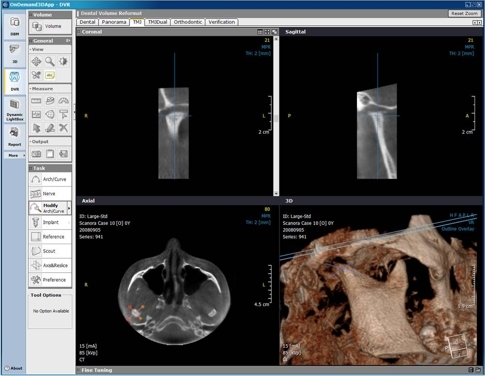Open the DVR module
Viewport: 485px width, 376px height.
coord(14,81)
